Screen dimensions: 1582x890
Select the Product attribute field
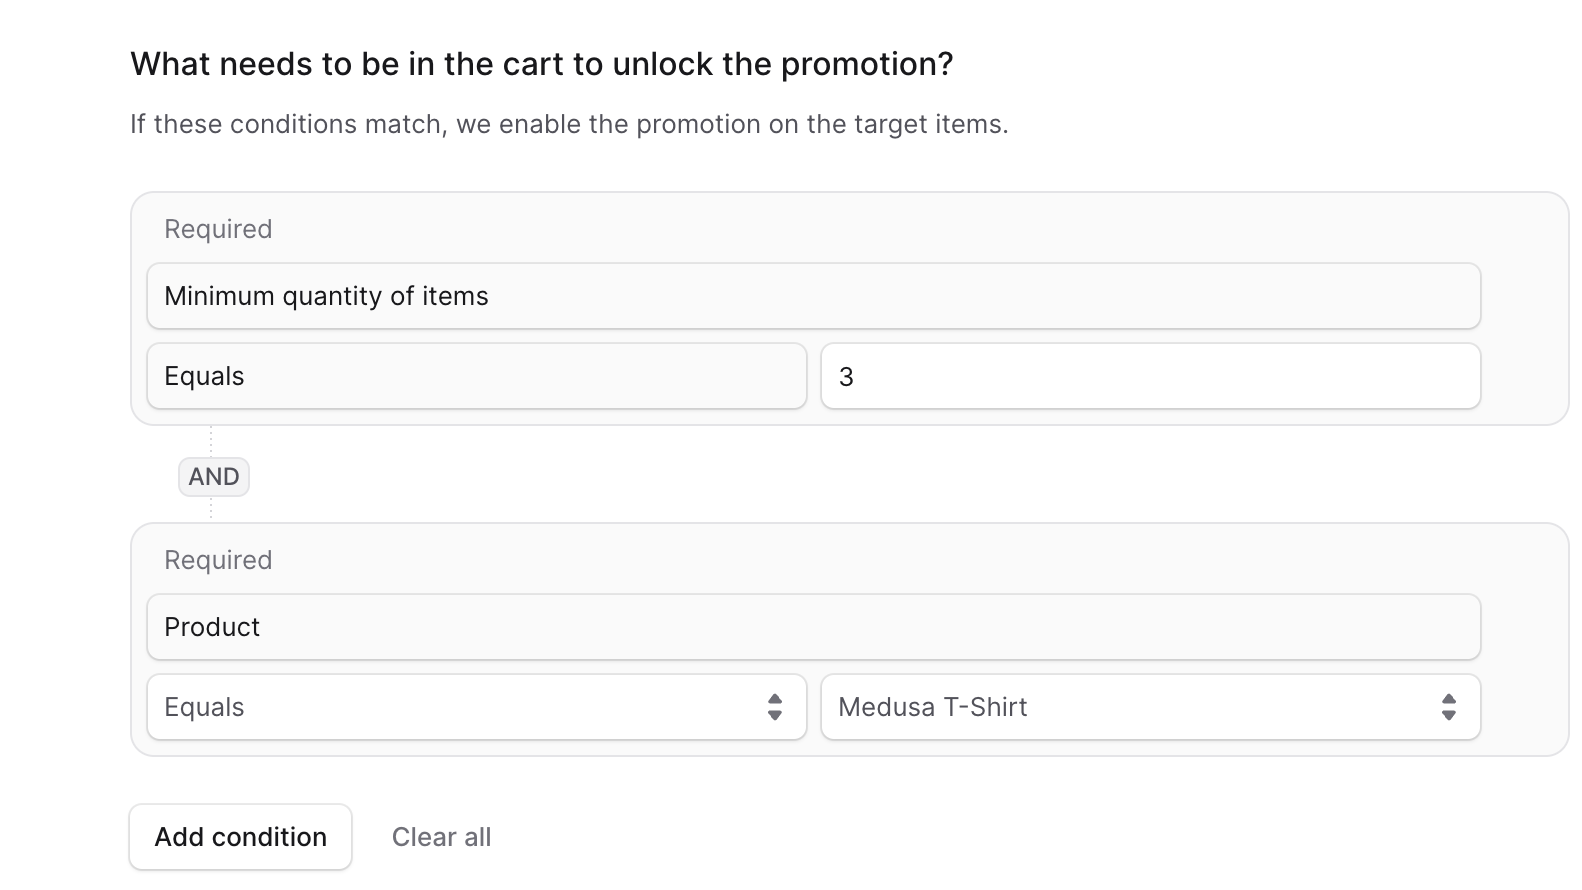pos(812,627)
